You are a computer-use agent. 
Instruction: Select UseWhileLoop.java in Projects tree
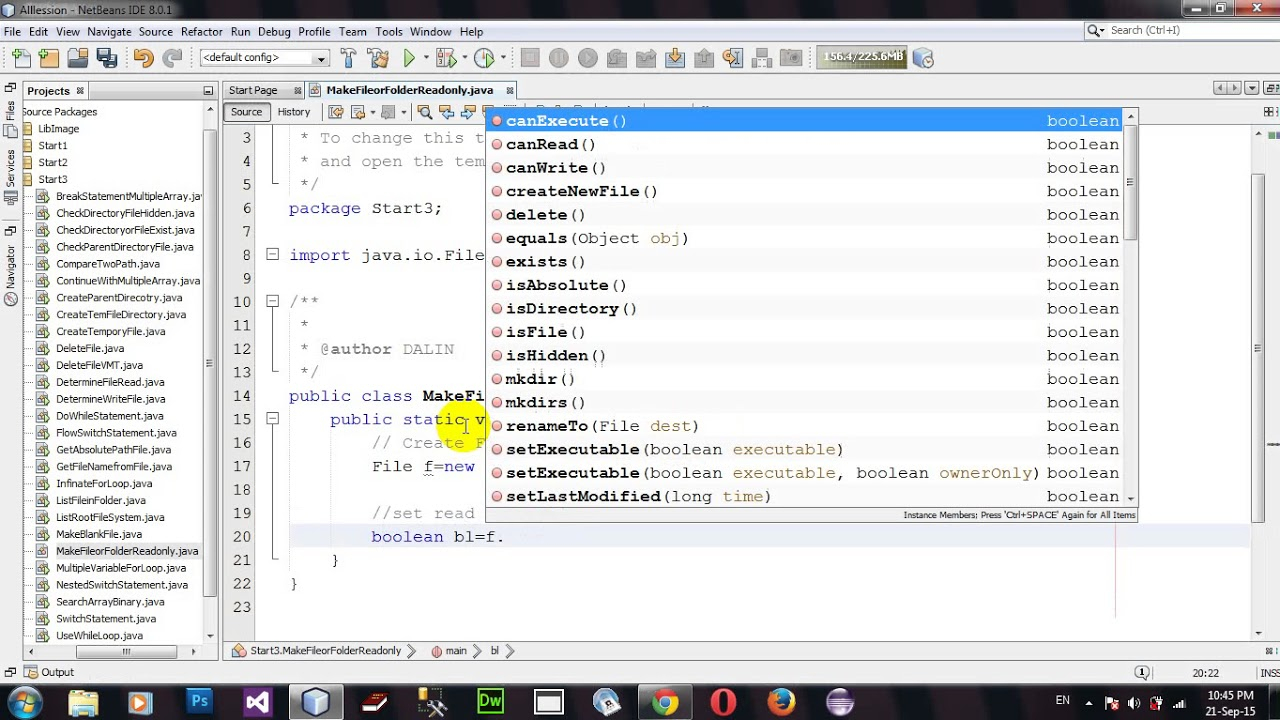pyautogui.click(x=99, y=635)
